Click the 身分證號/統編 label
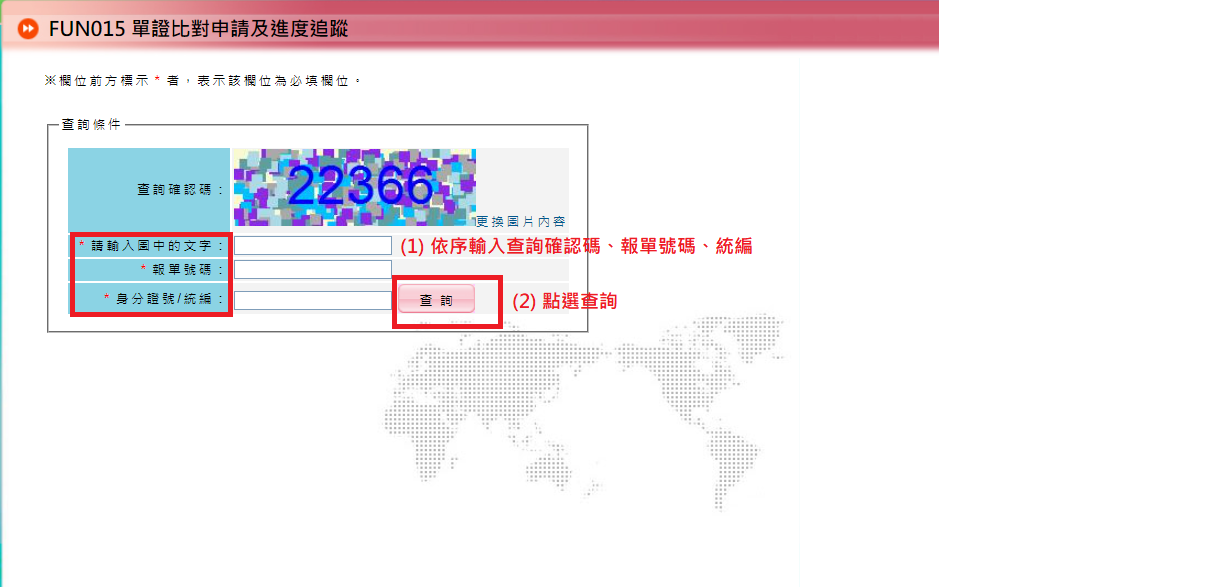This screenshot has height=588, width=1232. pos(165,299)
